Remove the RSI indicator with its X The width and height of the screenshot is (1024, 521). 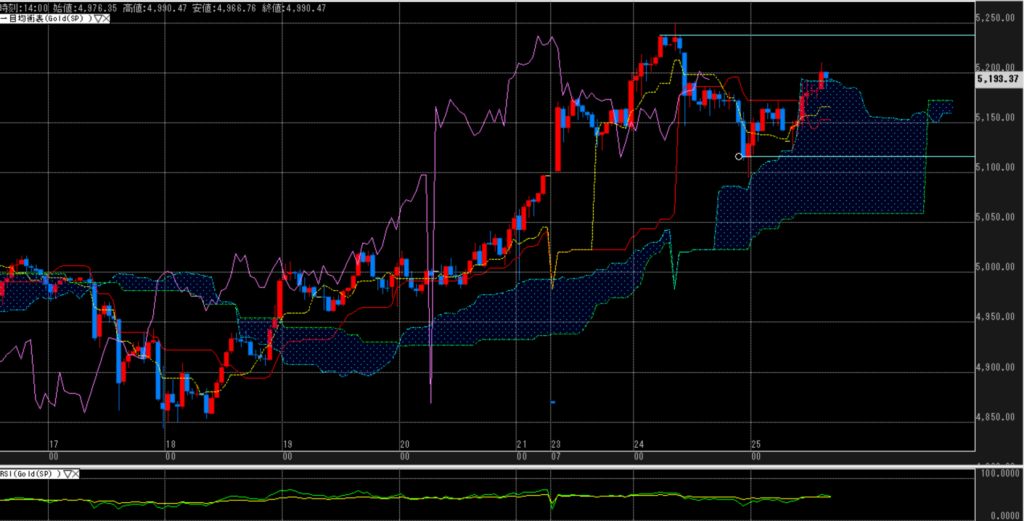[76, 473]
